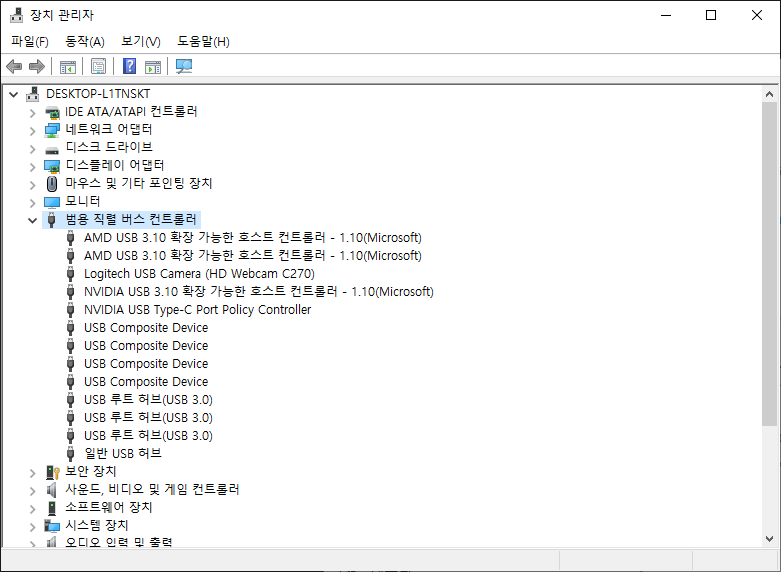Close the 장치 관리자 window
The image size is (781, 572).
click(x=757, y=15)
